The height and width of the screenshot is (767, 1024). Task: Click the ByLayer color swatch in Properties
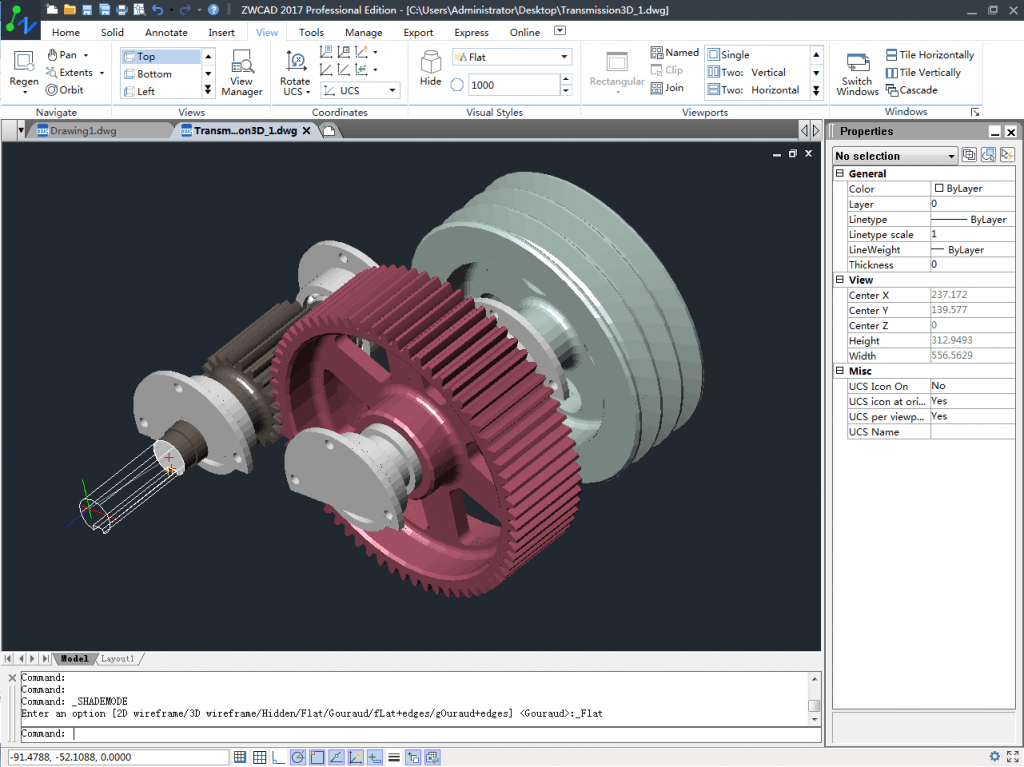pyautogui.click(x=939, y=189)
